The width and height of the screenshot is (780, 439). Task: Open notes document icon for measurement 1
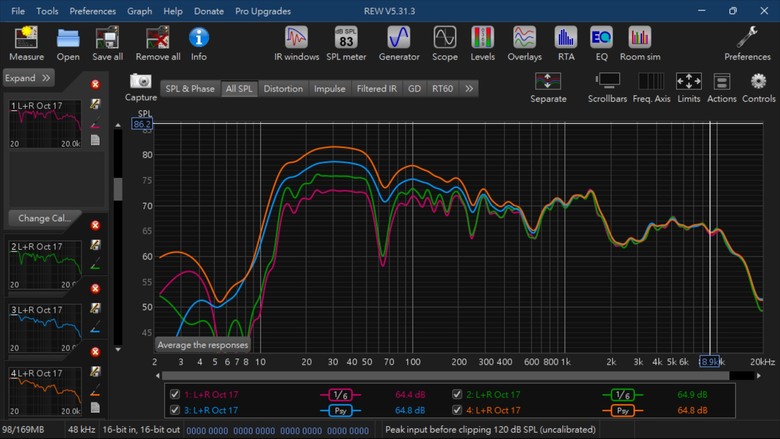[95, 140]
